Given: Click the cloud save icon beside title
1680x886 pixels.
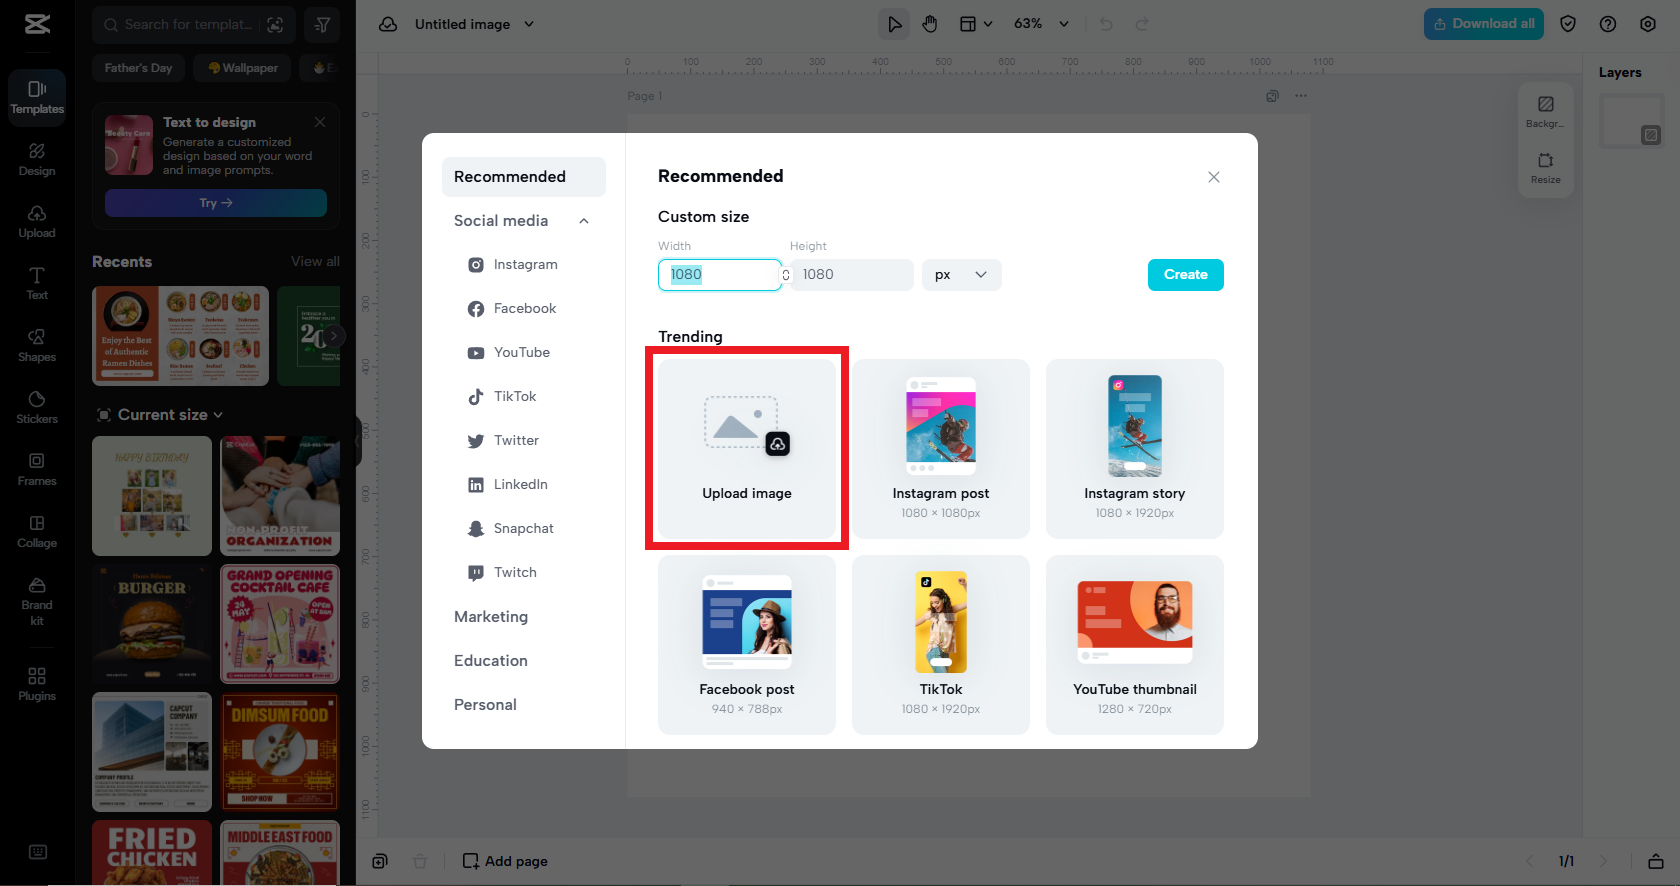Looking at the screenshot, I should [x=388, y=24].
